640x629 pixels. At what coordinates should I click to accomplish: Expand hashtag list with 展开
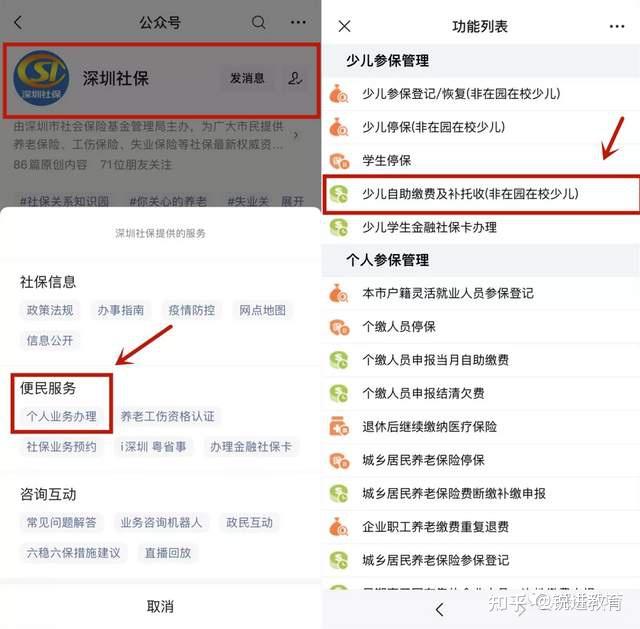pos(292,201)
